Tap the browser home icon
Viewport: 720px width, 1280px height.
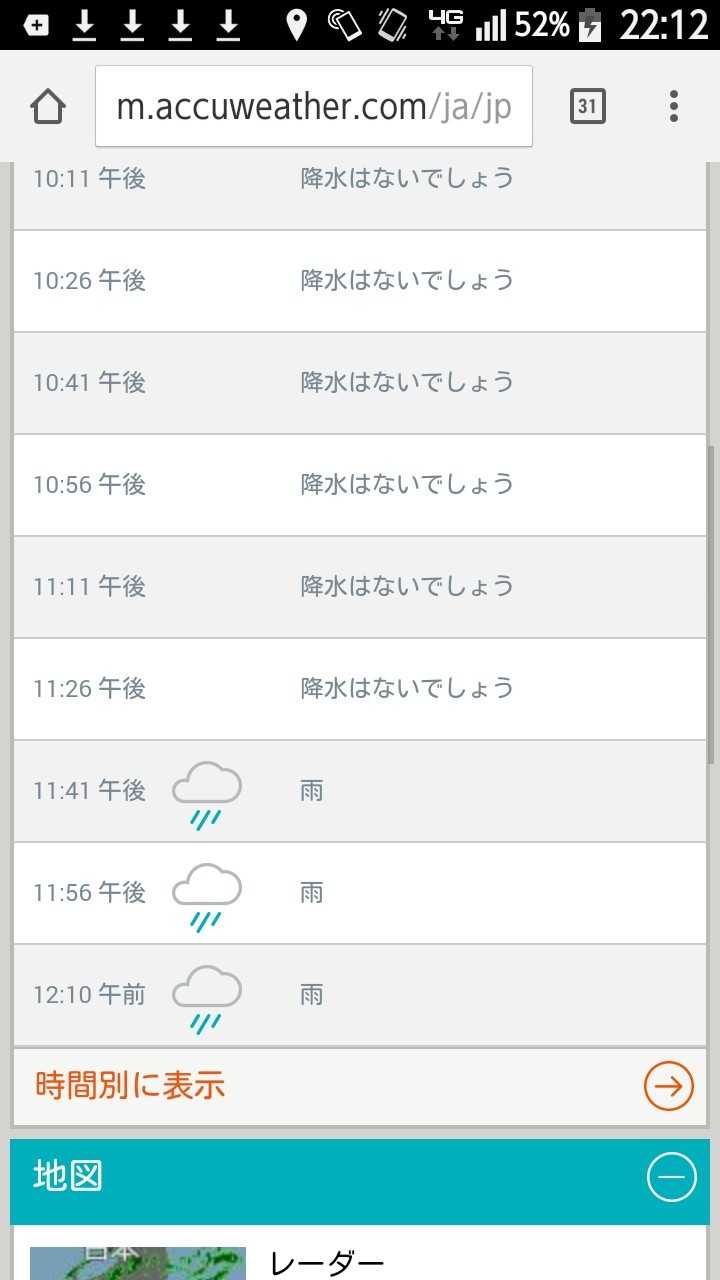click(x=48, y=107)
